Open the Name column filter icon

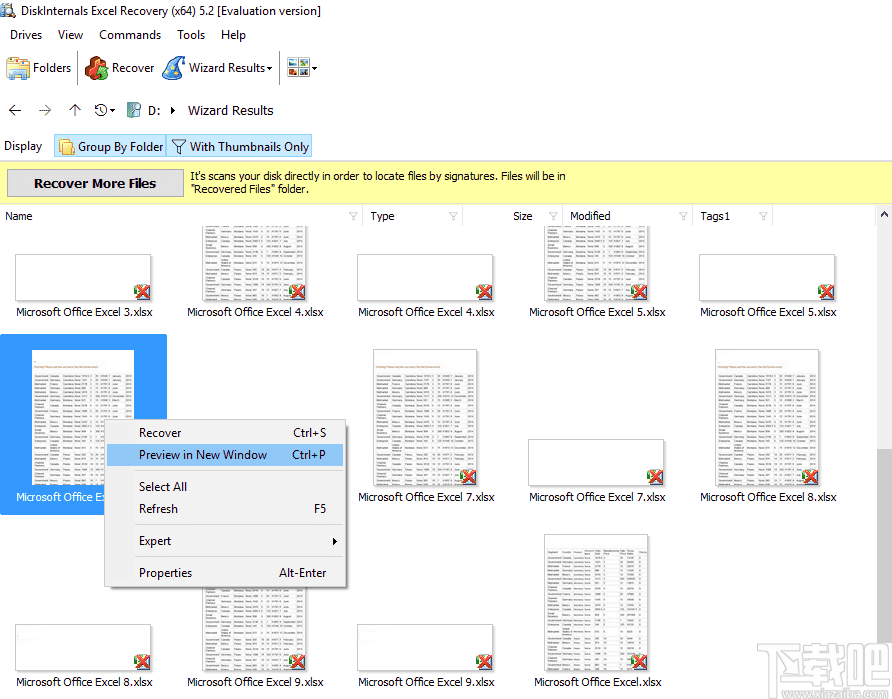(x=353, y=216)
